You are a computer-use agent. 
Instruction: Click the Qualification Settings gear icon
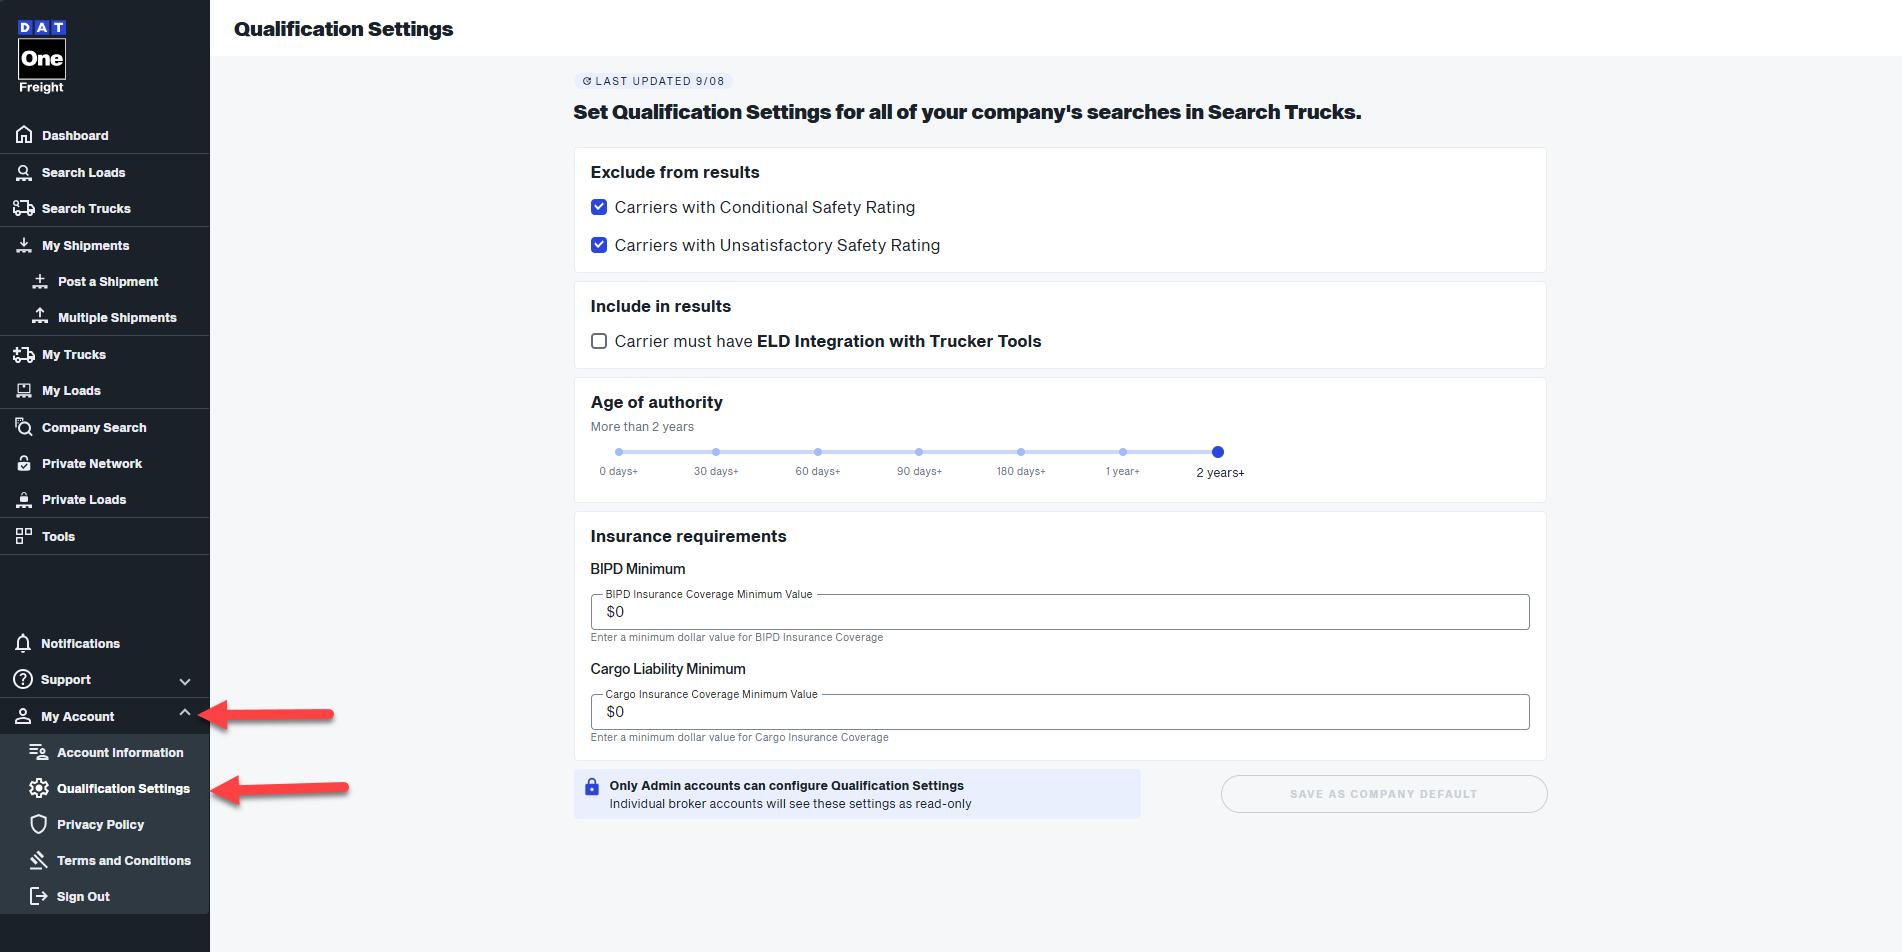pyautogui.click(x=39, y=788)
